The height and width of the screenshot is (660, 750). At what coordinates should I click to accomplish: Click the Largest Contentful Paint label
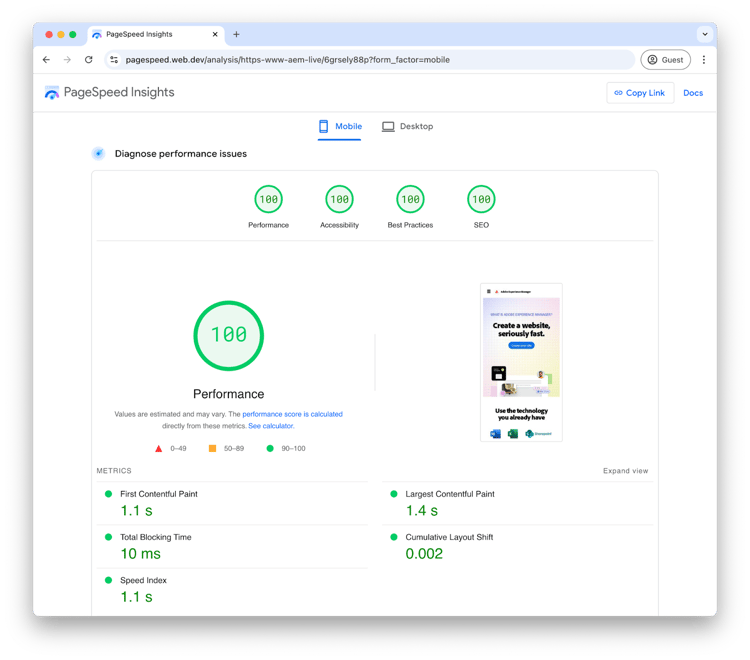click(x=450, y=494)
